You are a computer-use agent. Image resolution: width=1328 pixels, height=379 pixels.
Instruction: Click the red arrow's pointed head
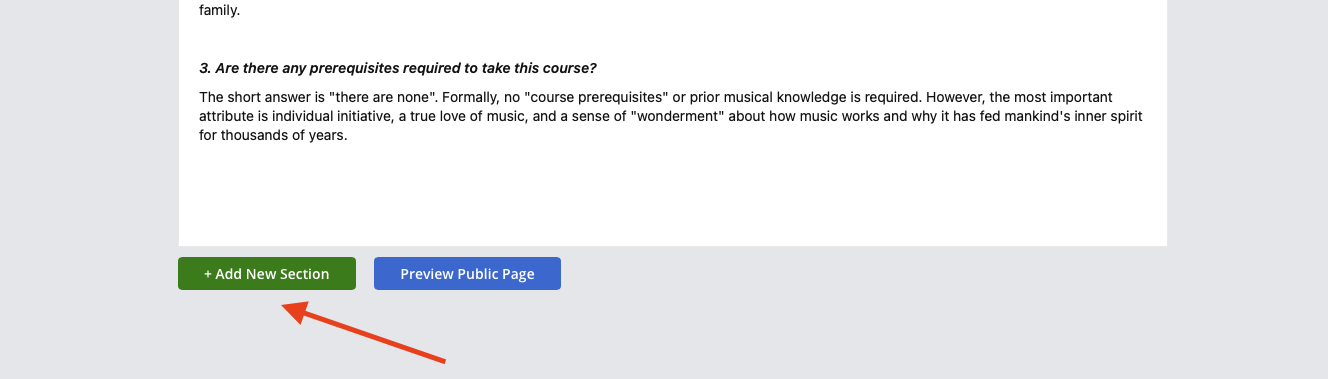pyautogui.click(x=292, y=311)
